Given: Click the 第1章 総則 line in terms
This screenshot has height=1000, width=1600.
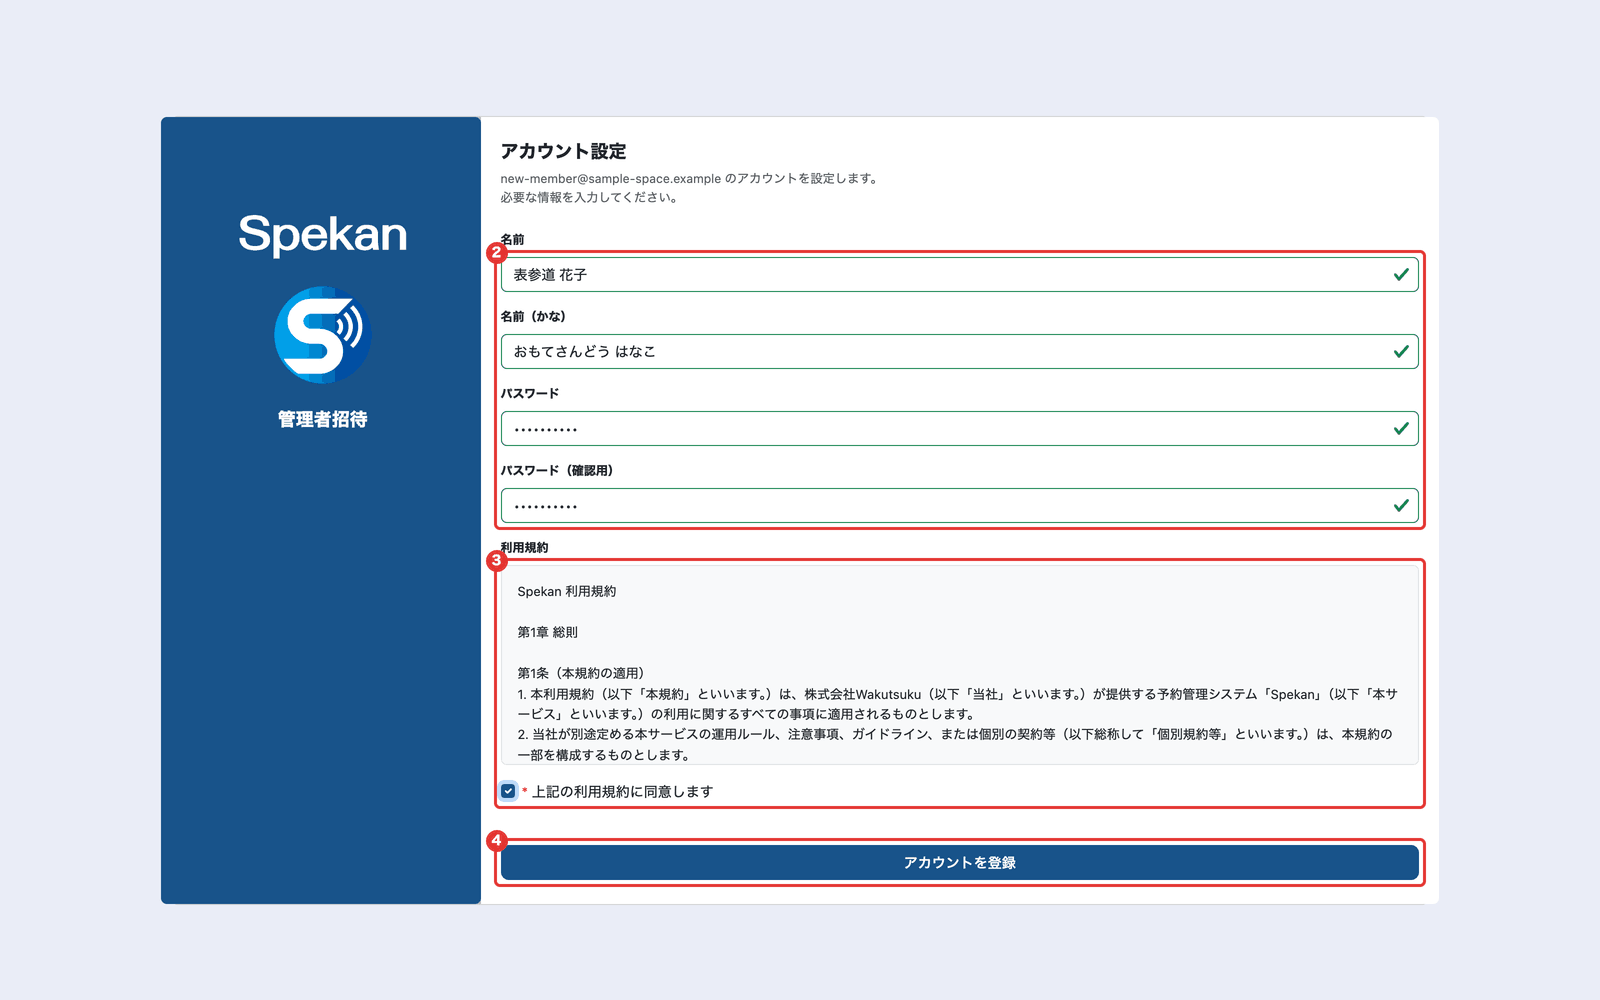Looking at the screenshot, I should pos(548,633).
